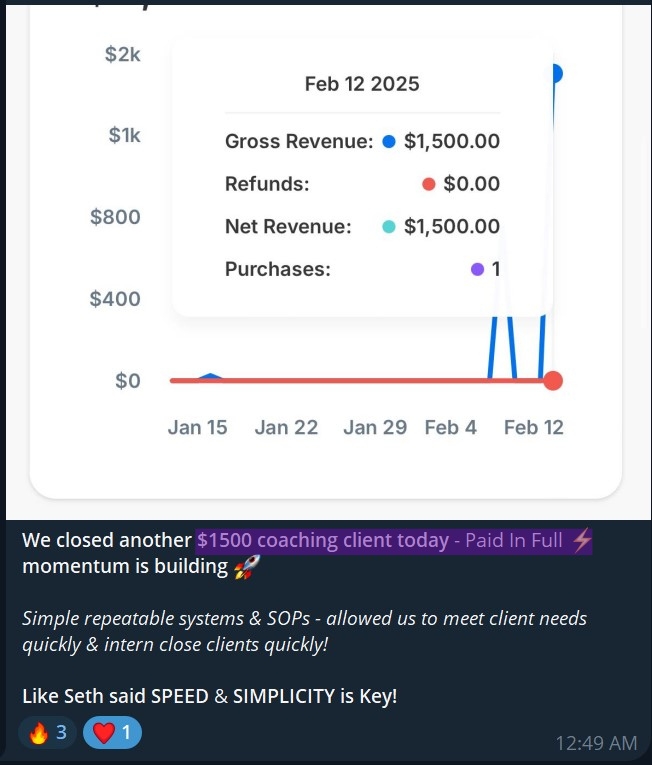The height and width of the screenshot is (765, 652).
Task: Select the blue data point at chart top
Action: pos(554,73)
